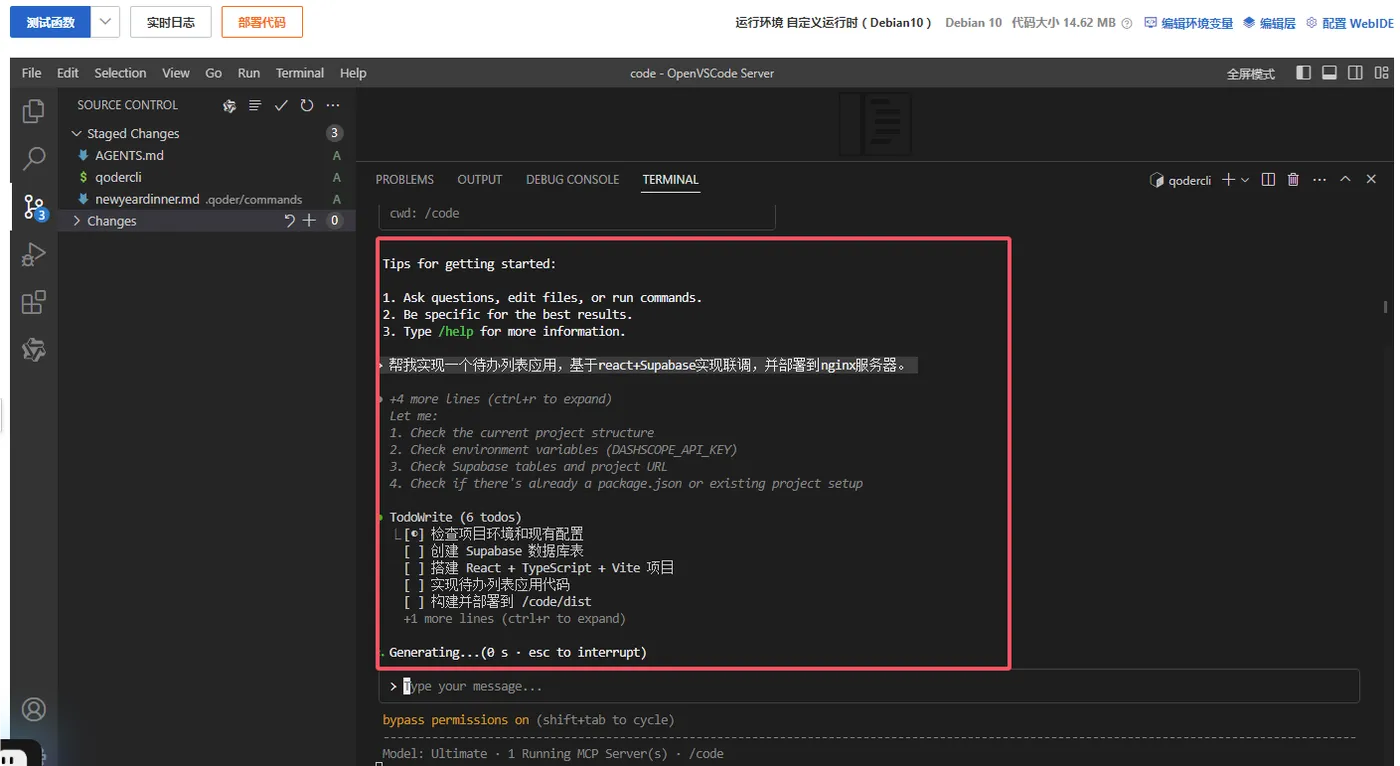The image size is (1400, 766).
Task: Open Source Control more actions ellipsis
Action: pyautogui.click(x=333, y=105)
